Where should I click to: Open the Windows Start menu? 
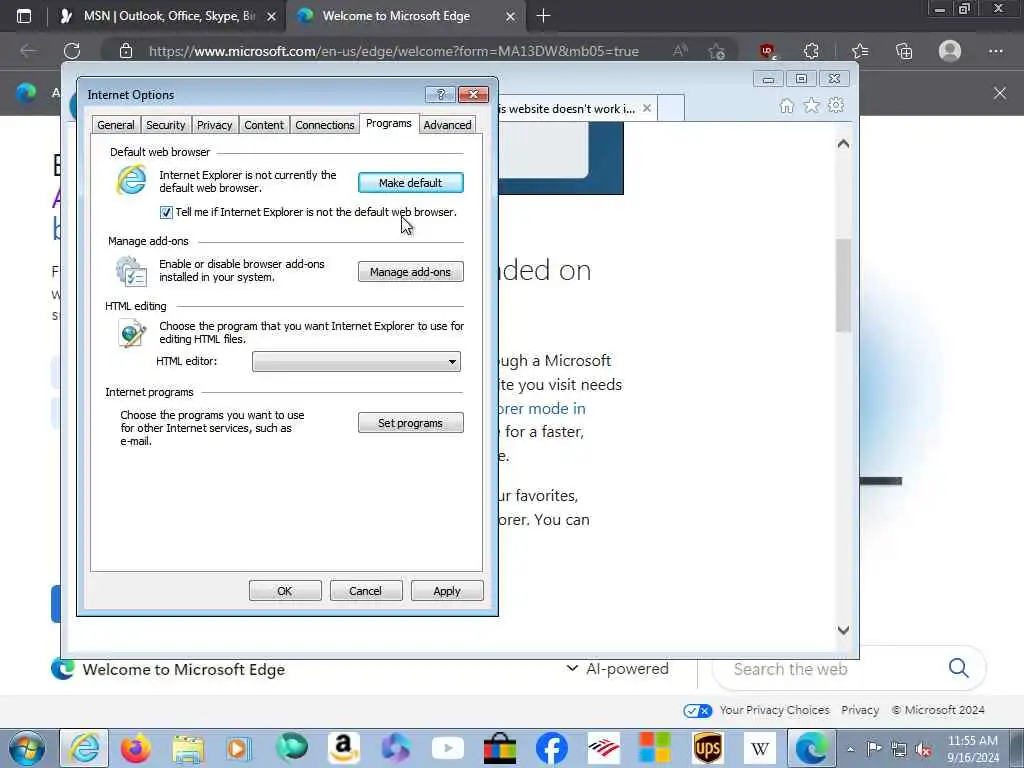click(27, 748)
